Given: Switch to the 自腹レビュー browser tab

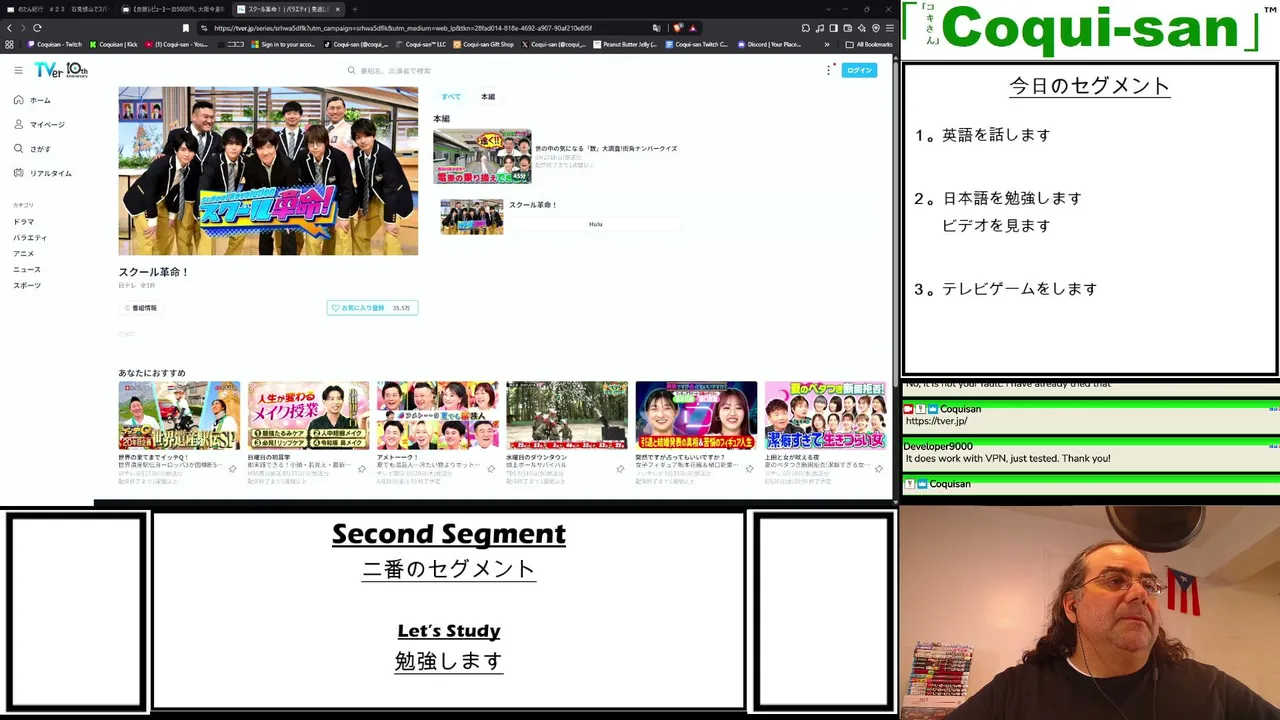Looking at the screenshot, I should 172,9.
